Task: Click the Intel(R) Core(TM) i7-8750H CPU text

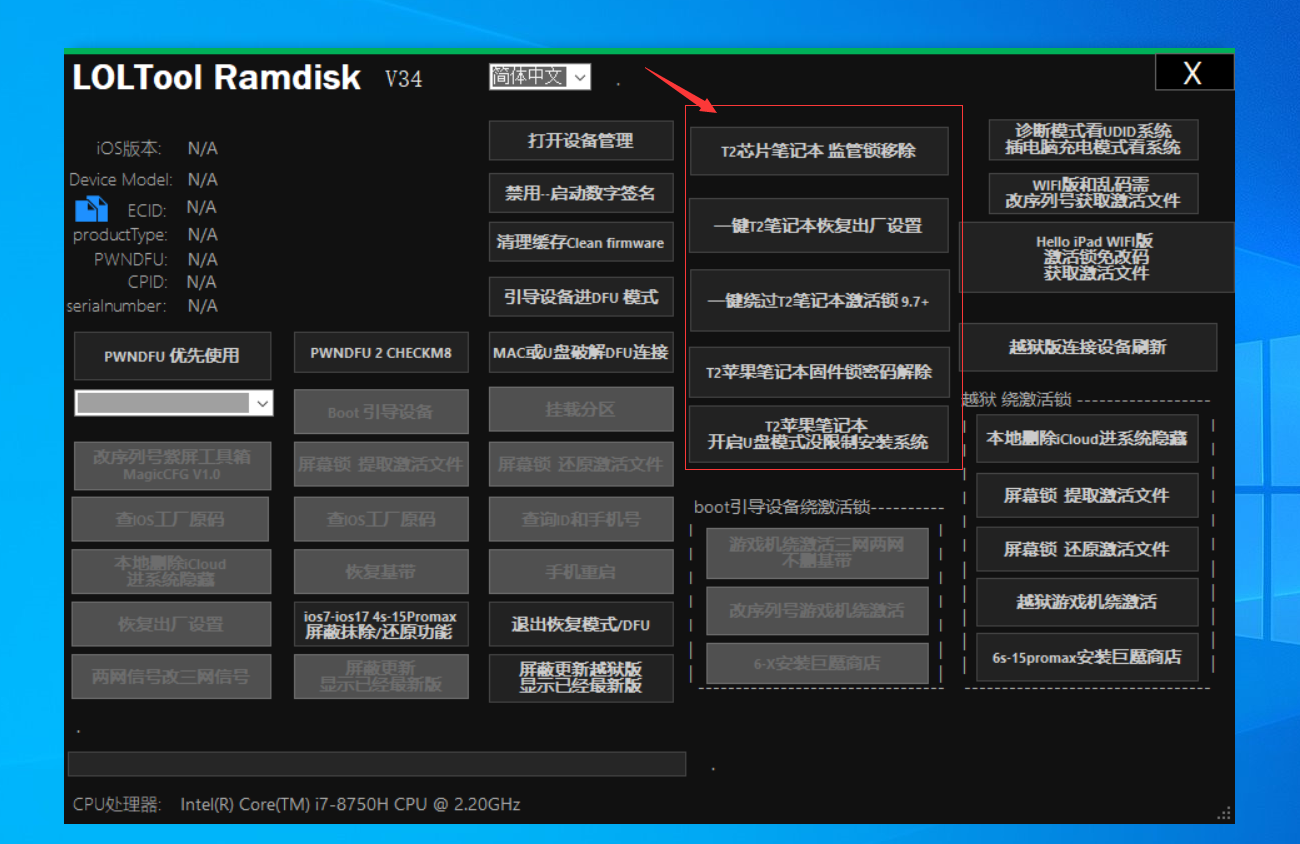Action: (350, 804)
